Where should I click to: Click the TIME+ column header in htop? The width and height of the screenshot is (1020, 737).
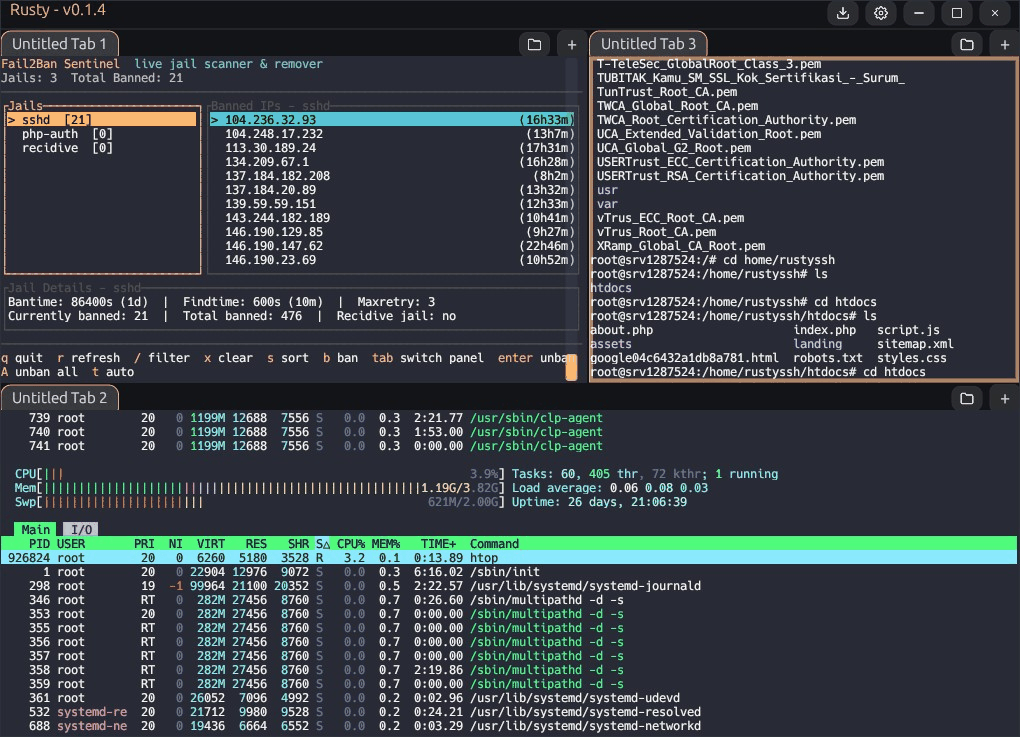coord(438,544)
